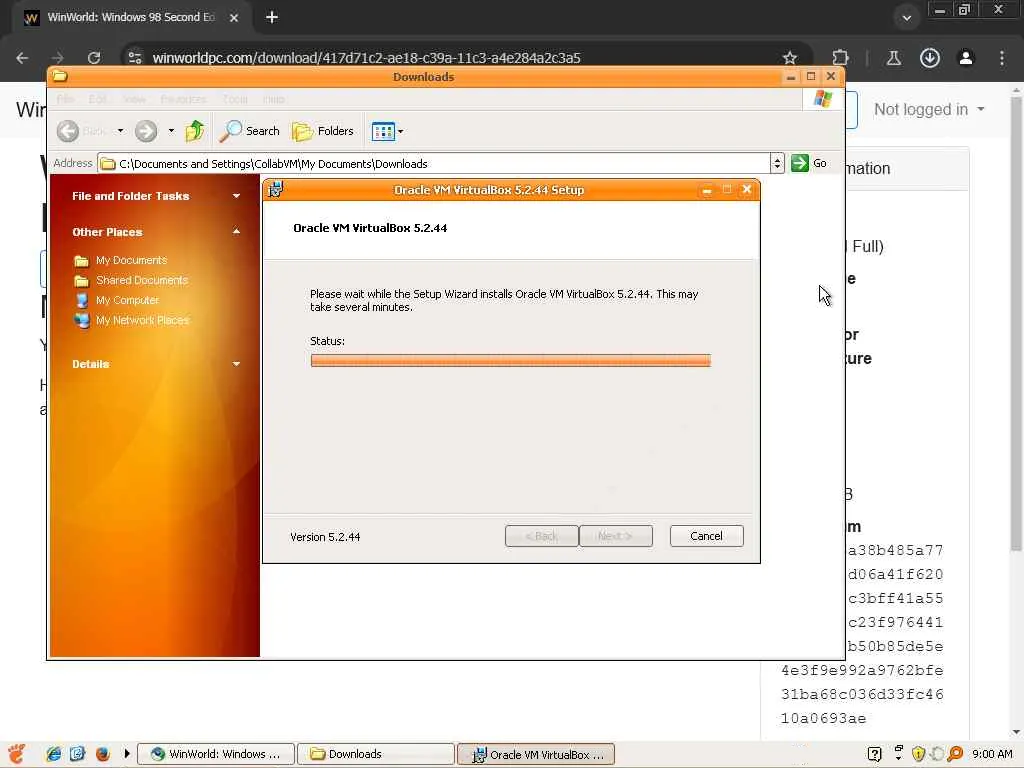Click the My Network Places icon

point(82,321)
